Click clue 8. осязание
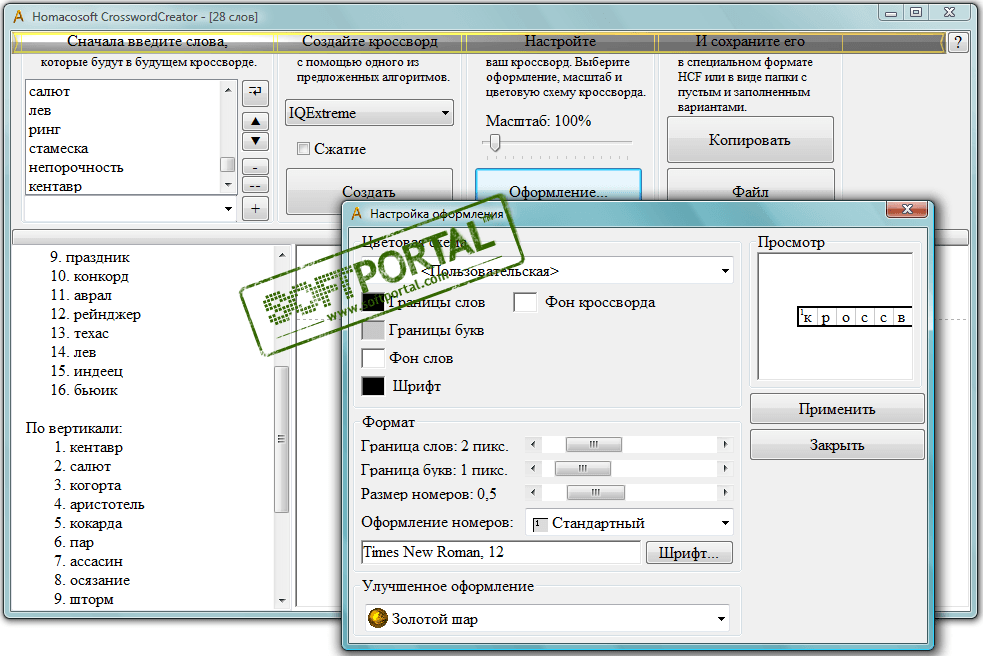The height and width of the screenshot is (656, 983). 92,580
